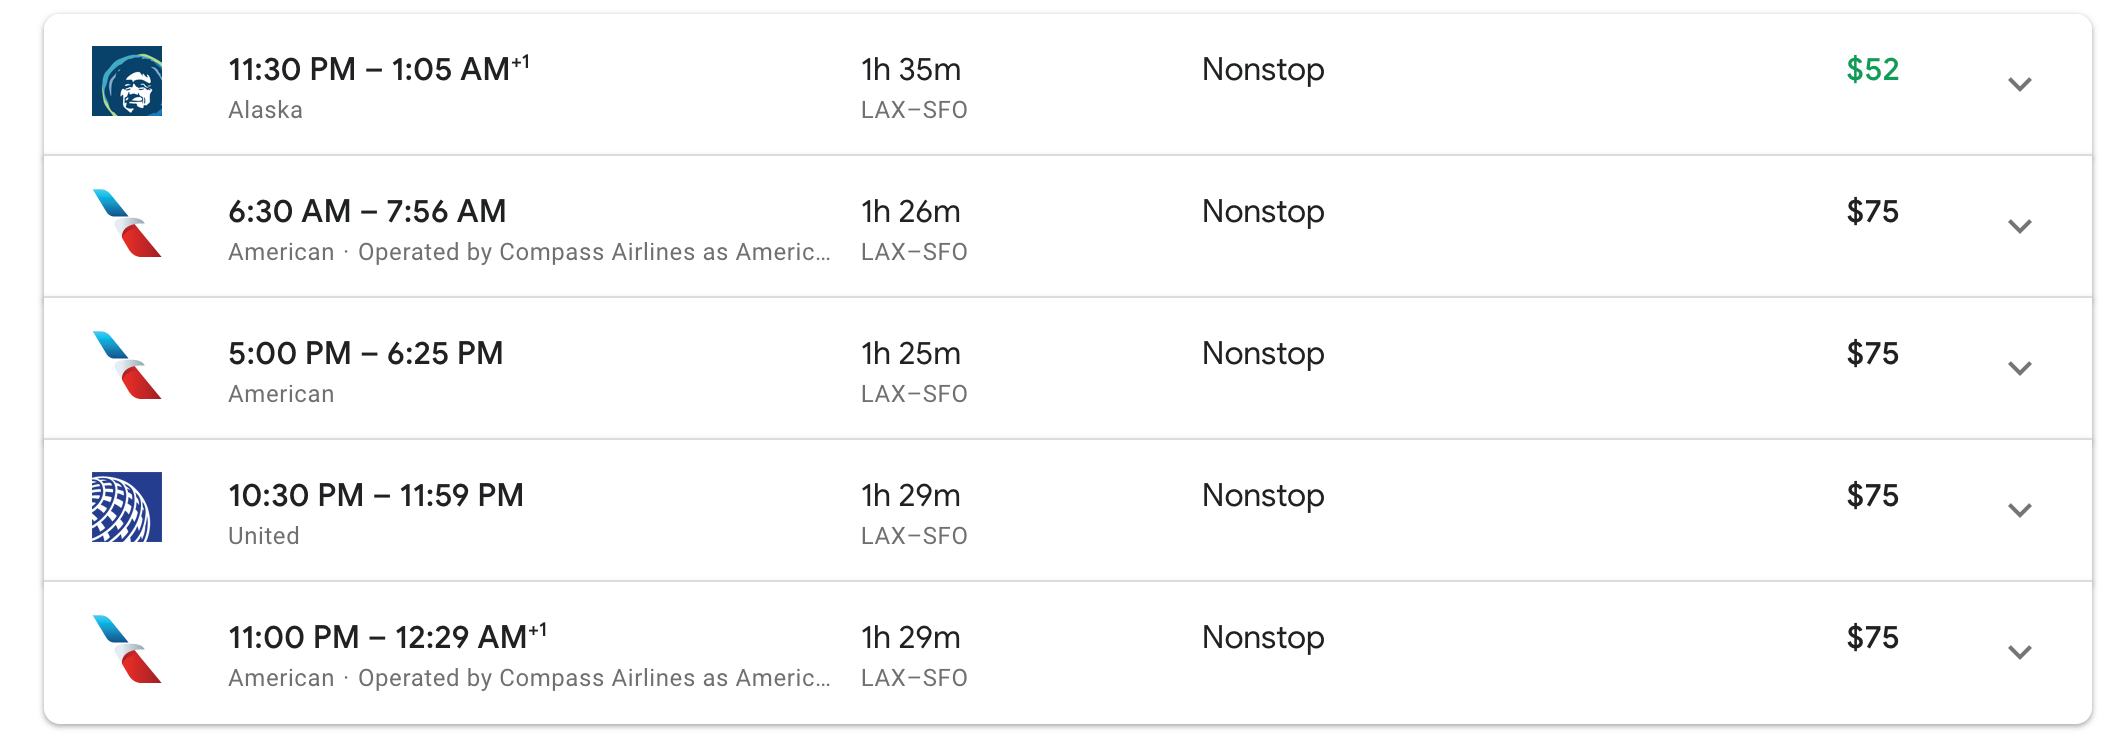Pick the 11:00 PM – 12:29 AM flight
This screenshot has width=2110, height=746.
tap(388, 637)
